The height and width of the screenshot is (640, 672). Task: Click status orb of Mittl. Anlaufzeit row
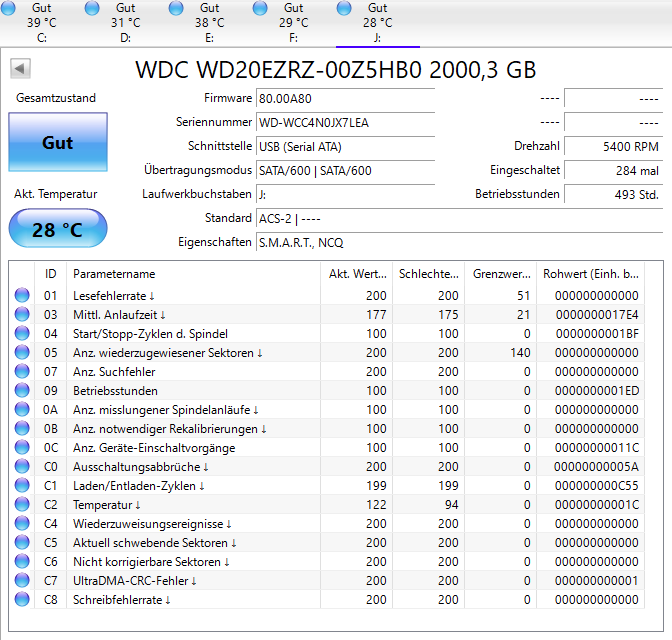22,314
